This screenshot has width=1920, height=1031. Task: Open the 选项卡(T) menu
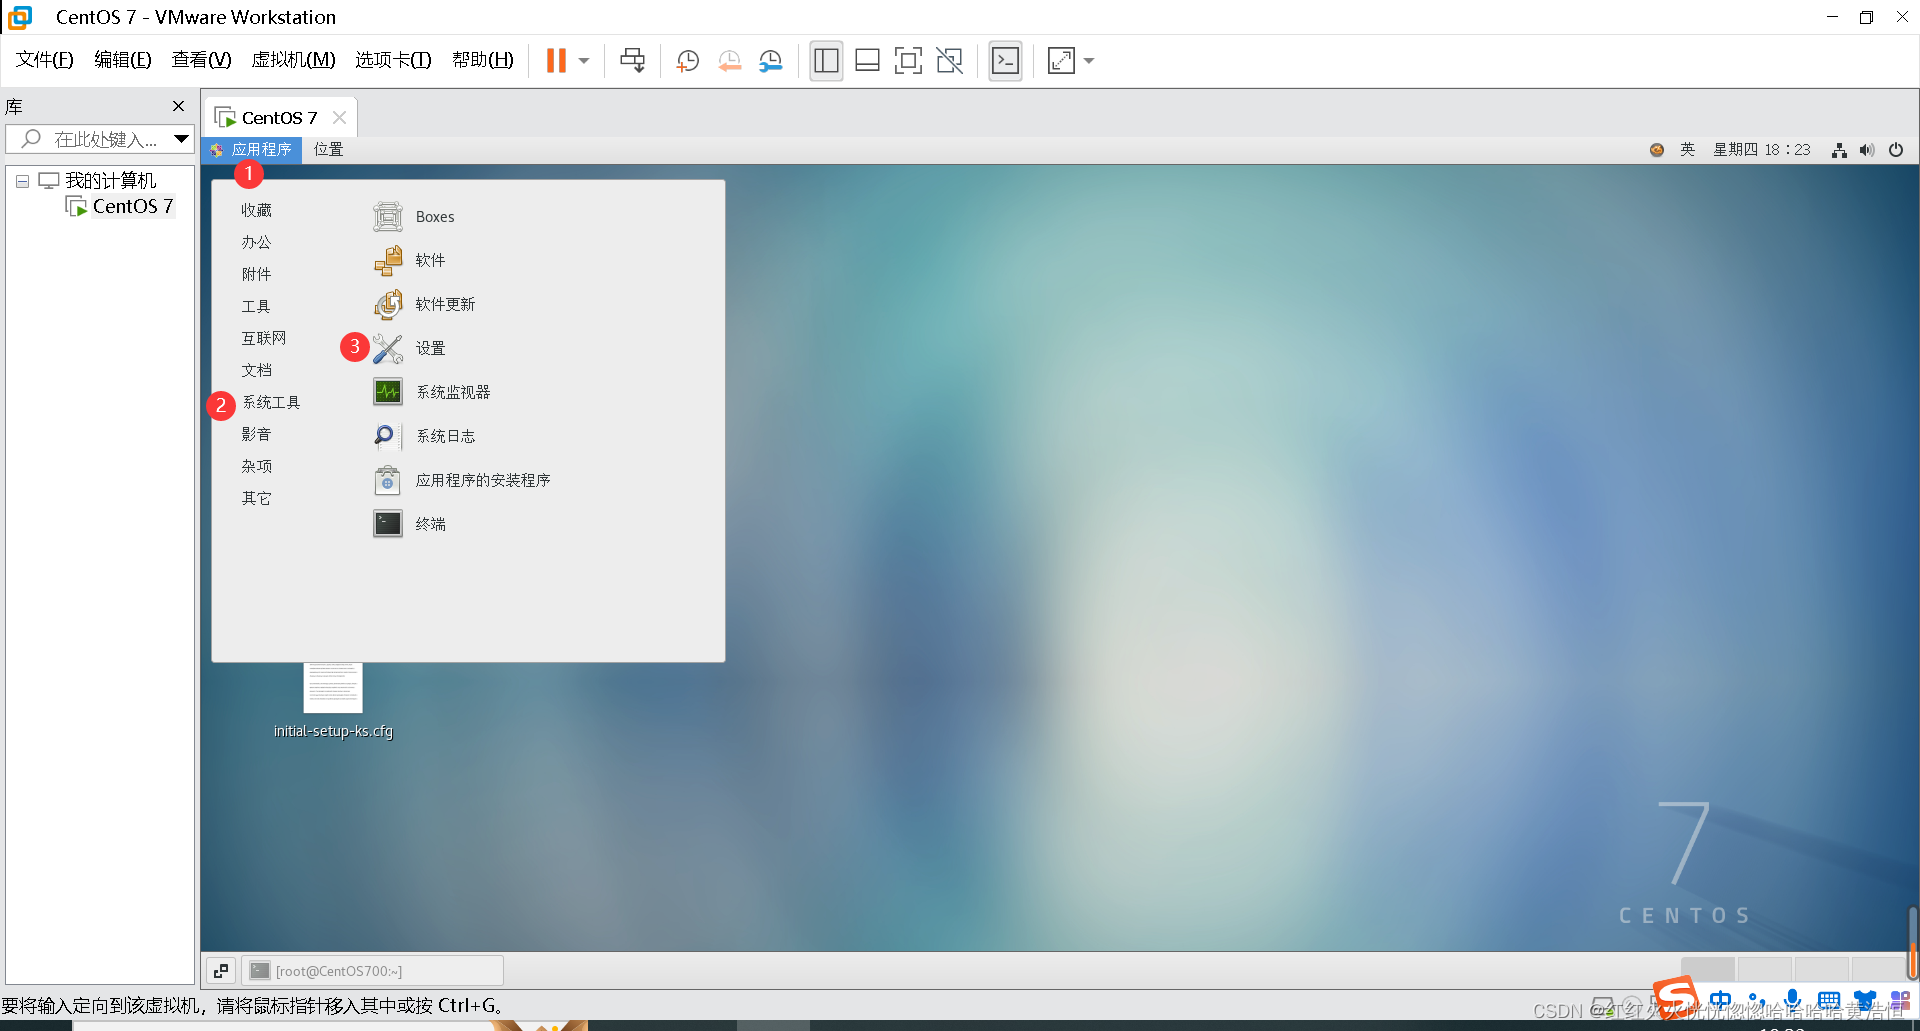coord(393,60)
